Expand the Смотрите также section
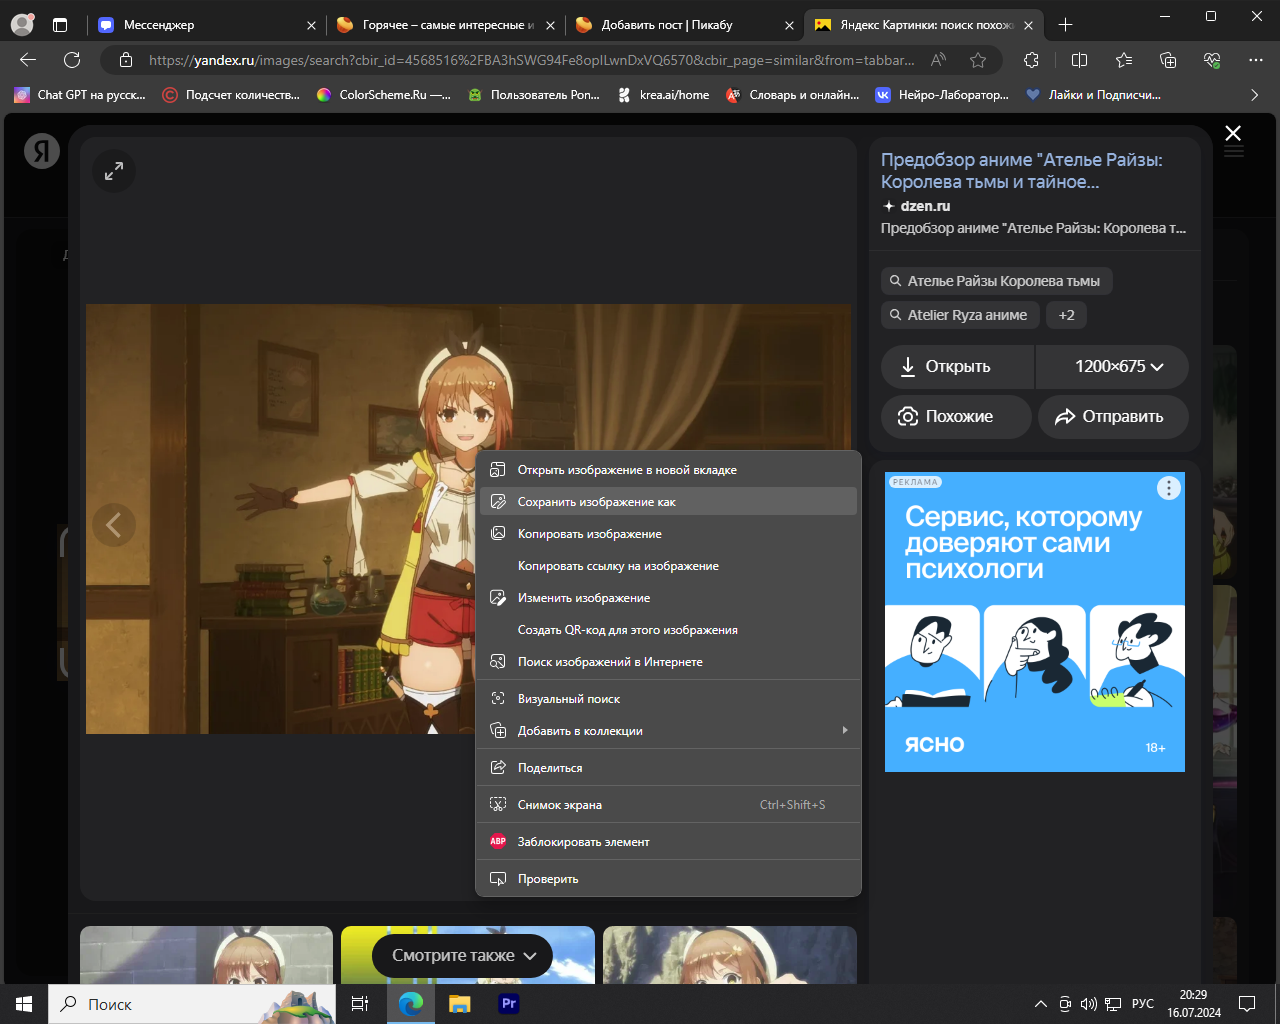Image resolution: width=1280 pixels, height=1024 pixels. point(463,956)
